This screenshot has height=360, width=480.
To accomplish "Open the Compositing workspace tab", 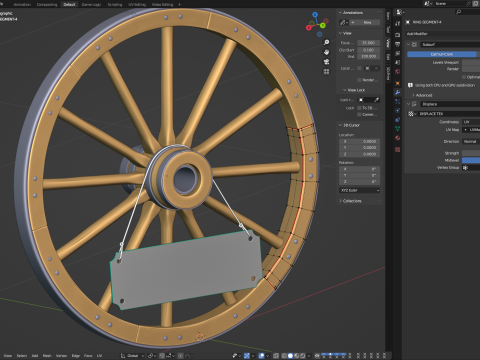I will [47, 5].
